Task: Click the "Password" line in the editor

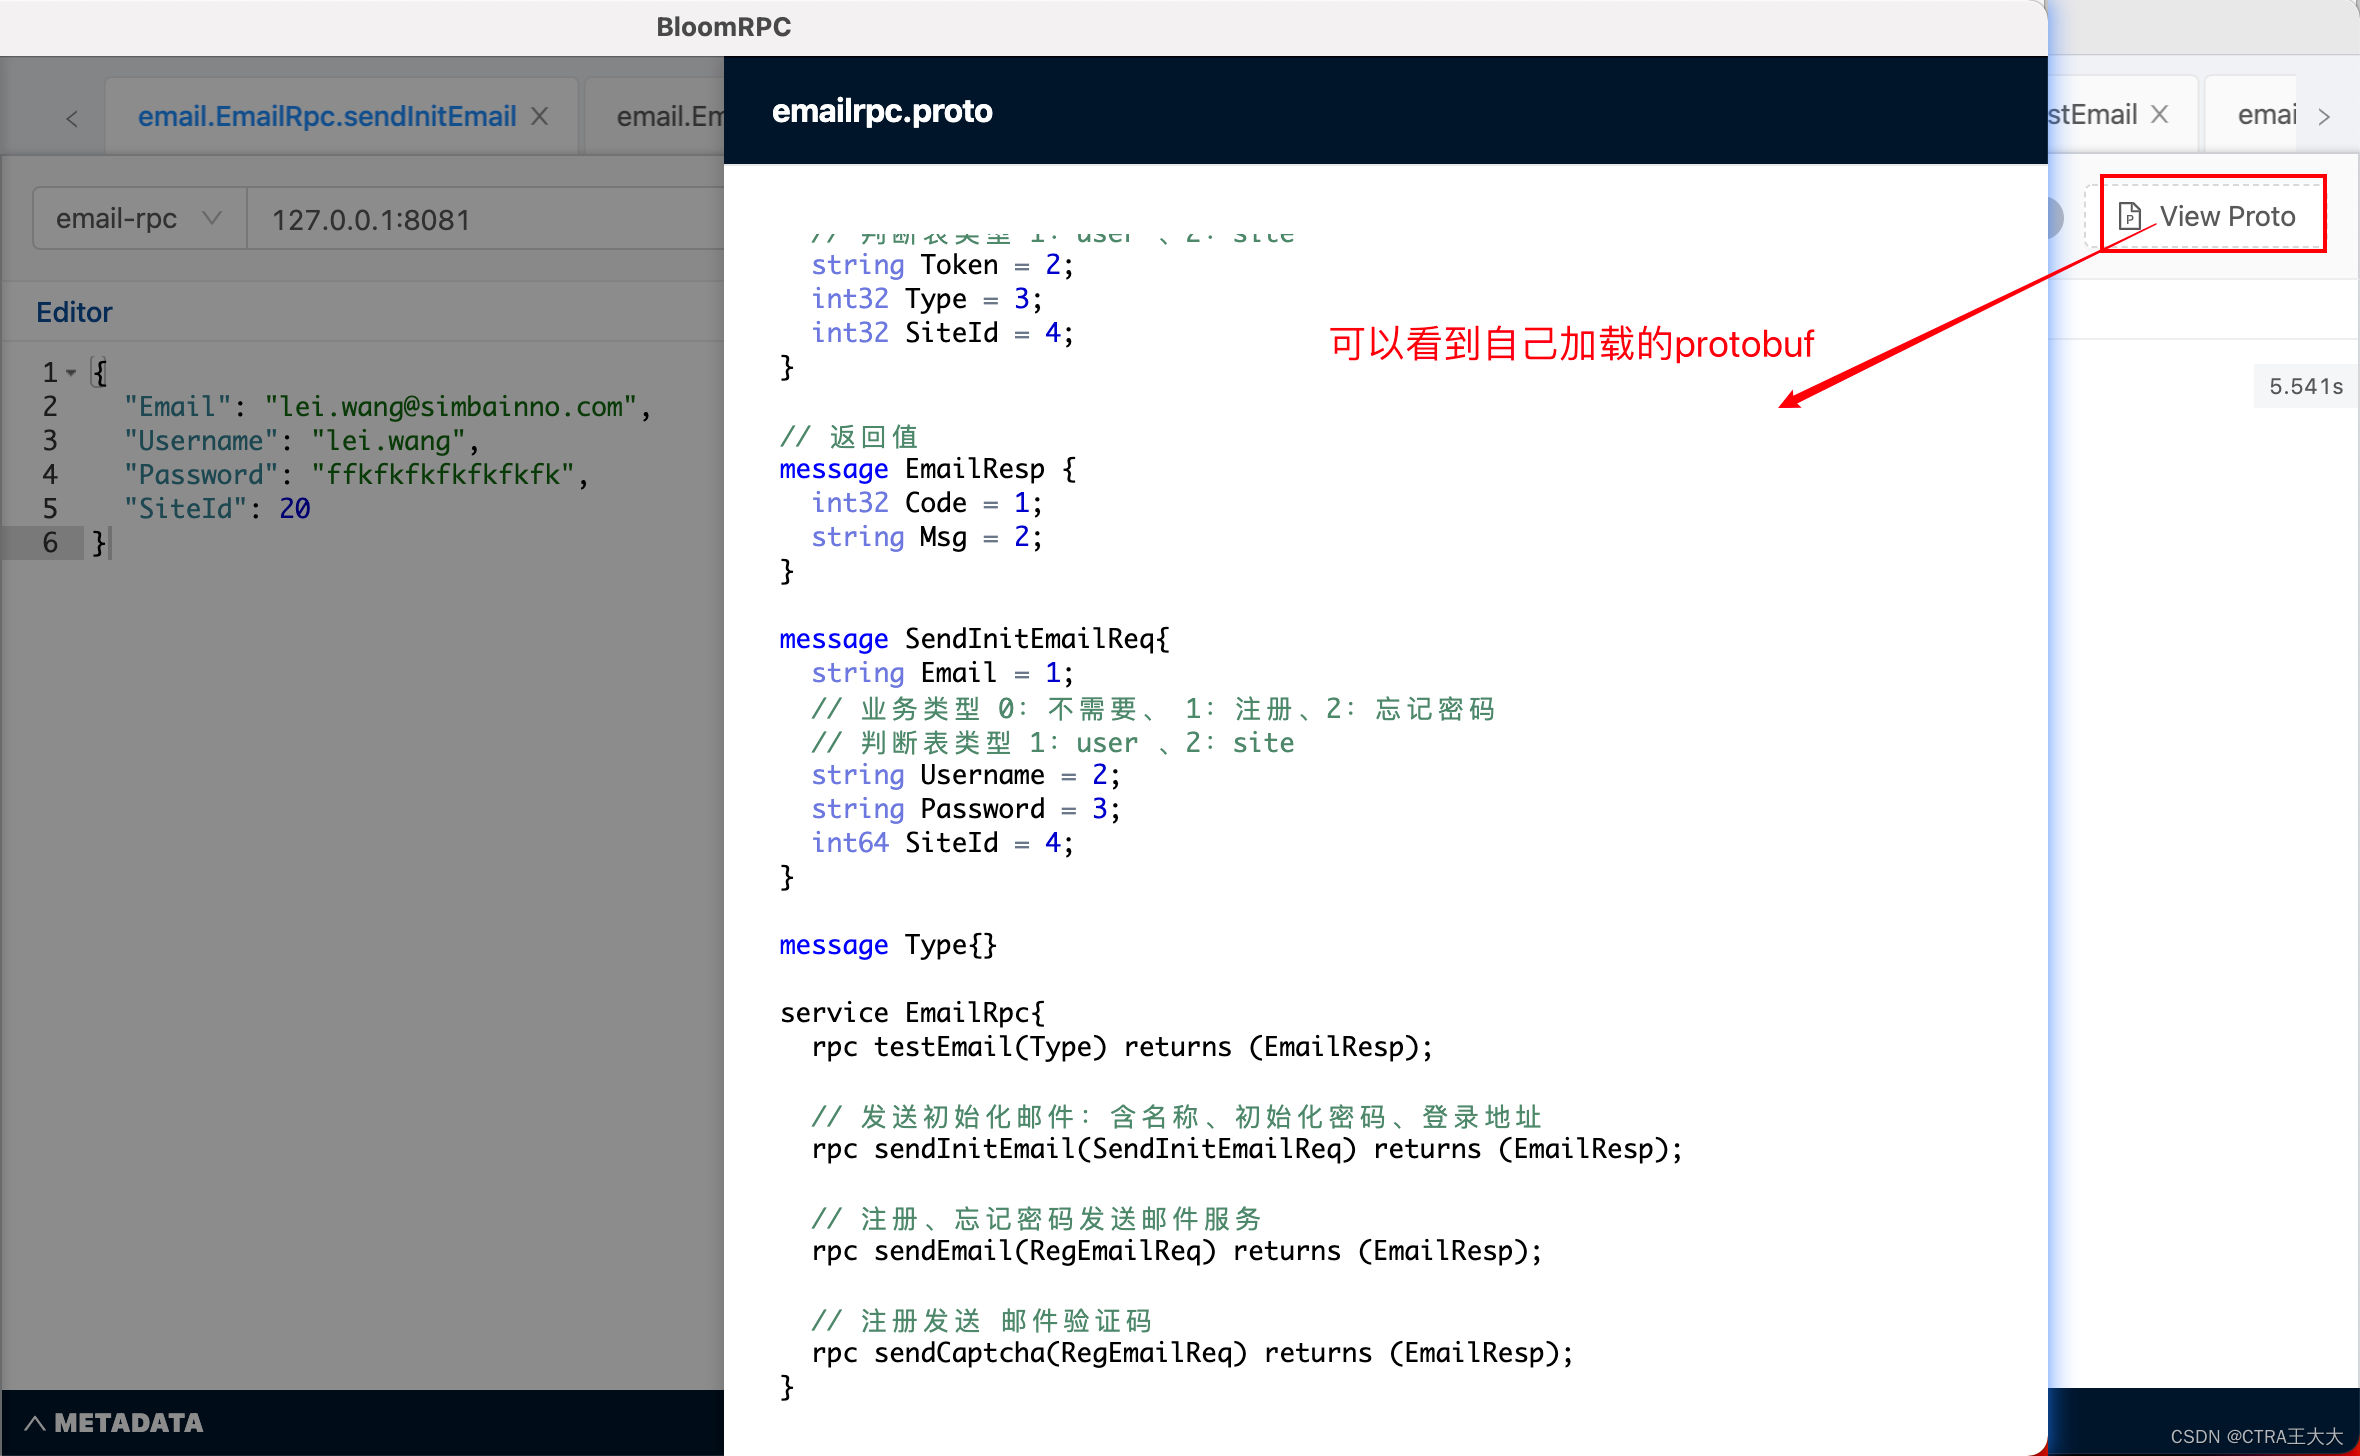Action: pyautogui.click(x=356, y=474)
